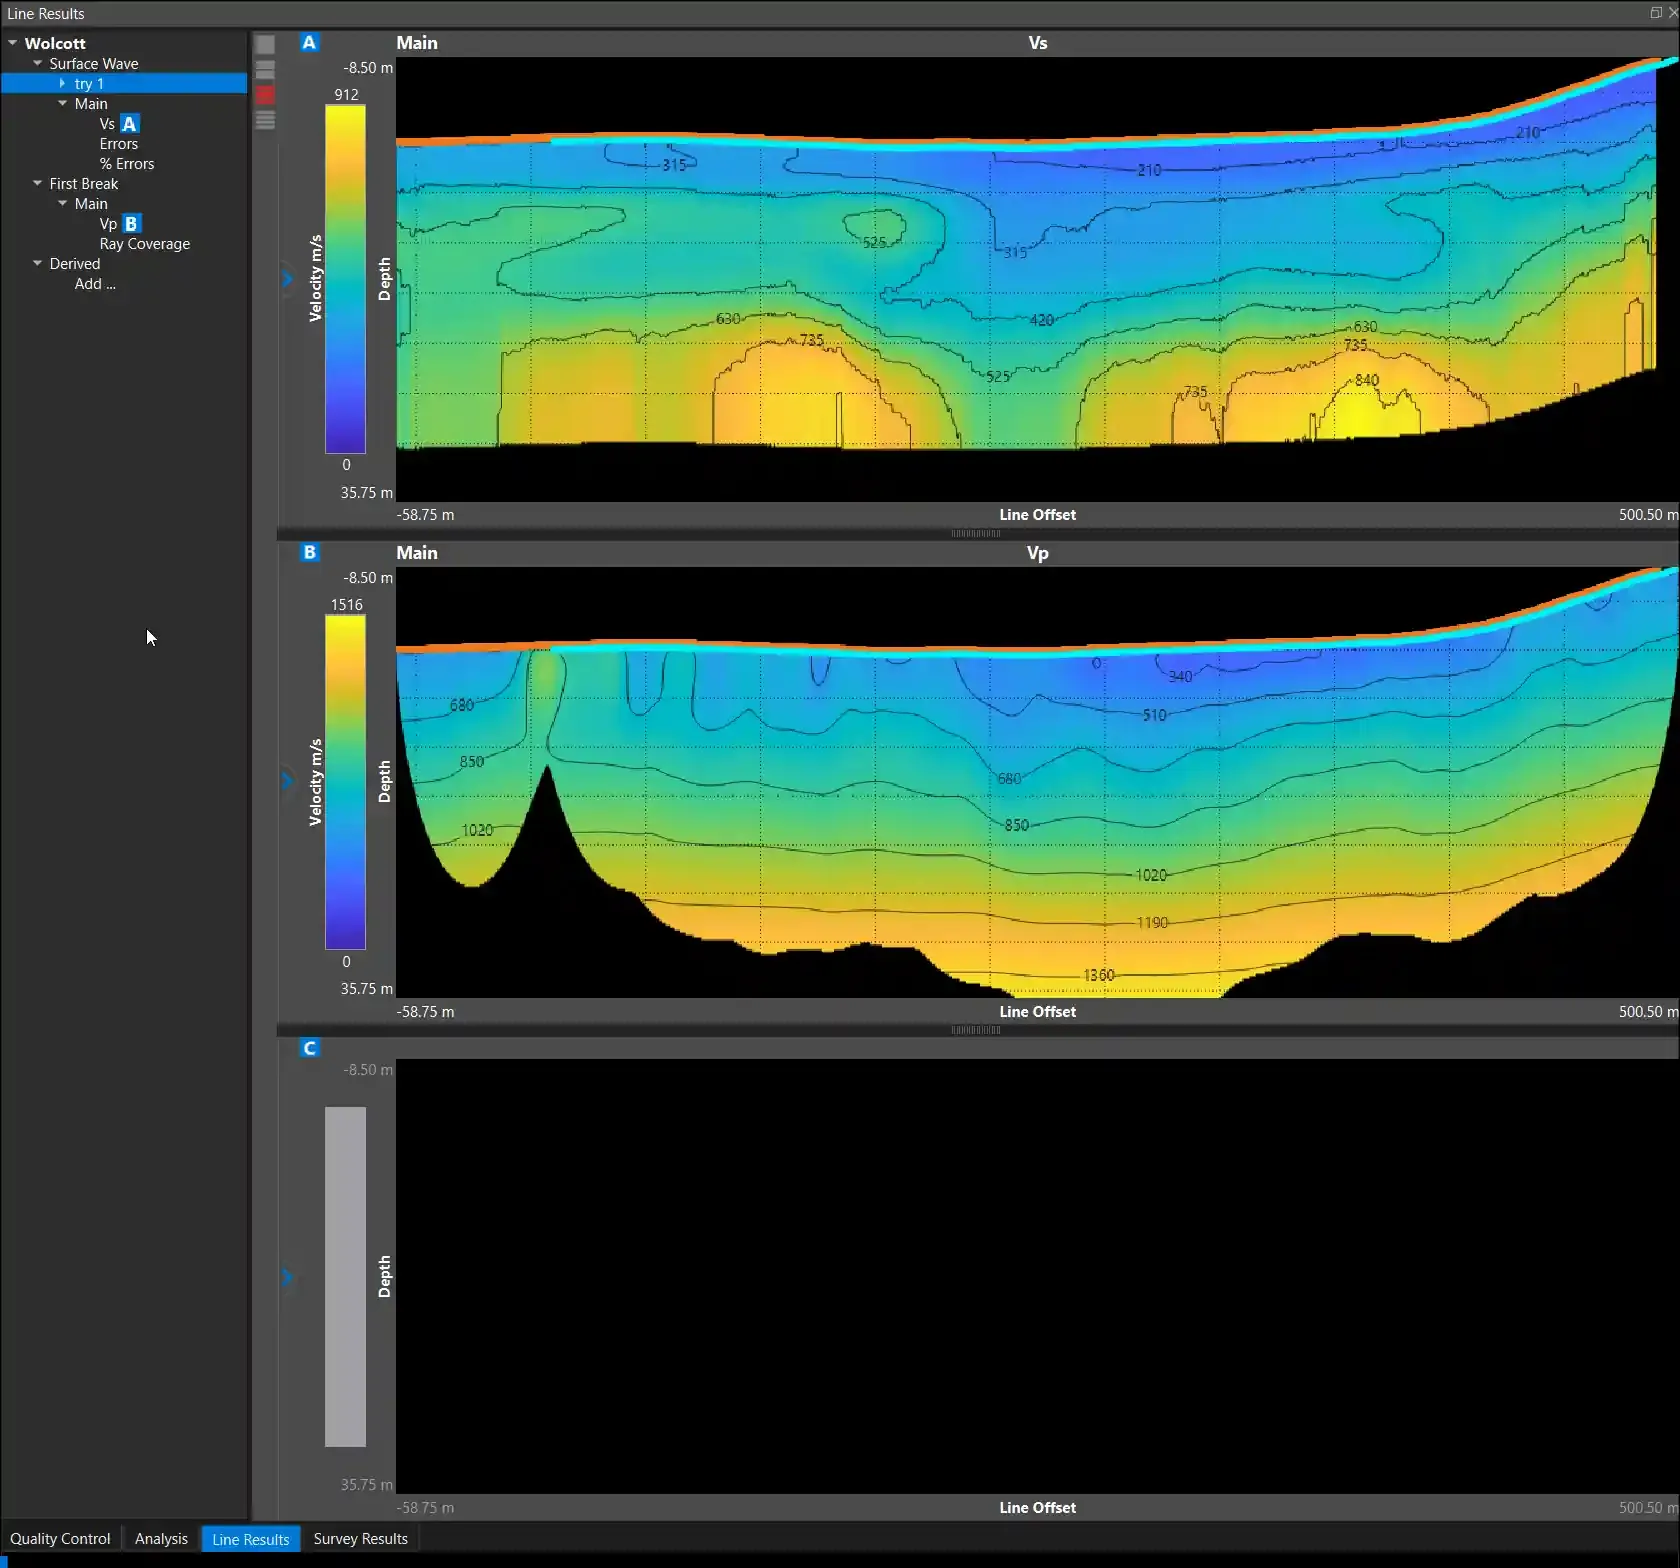Click the Vs panel top depth -8.50 m

pos(368,68)
